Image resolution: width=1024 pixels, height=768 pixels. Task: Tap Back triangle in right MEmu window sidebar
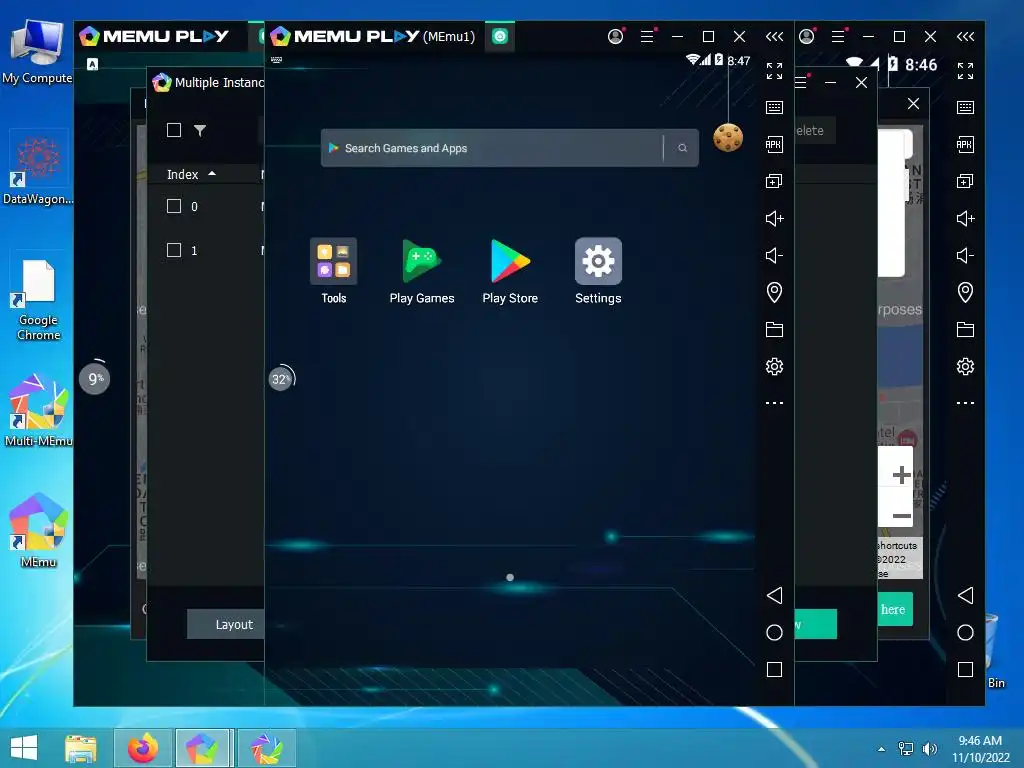pos(965,595)
